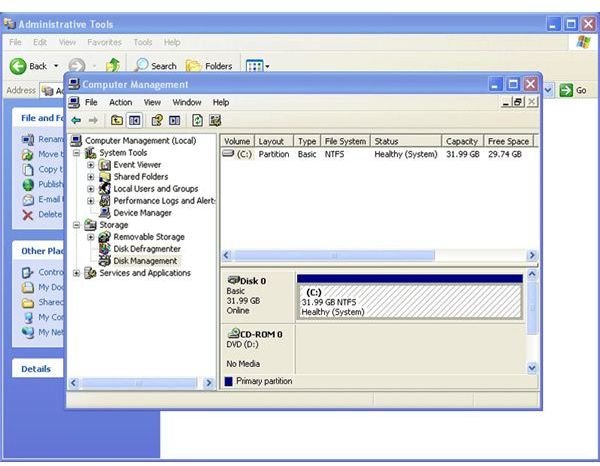This screenshot has width=600, height=466.
Task: Open Device Manager from the tree
Action: coord(142,213)
